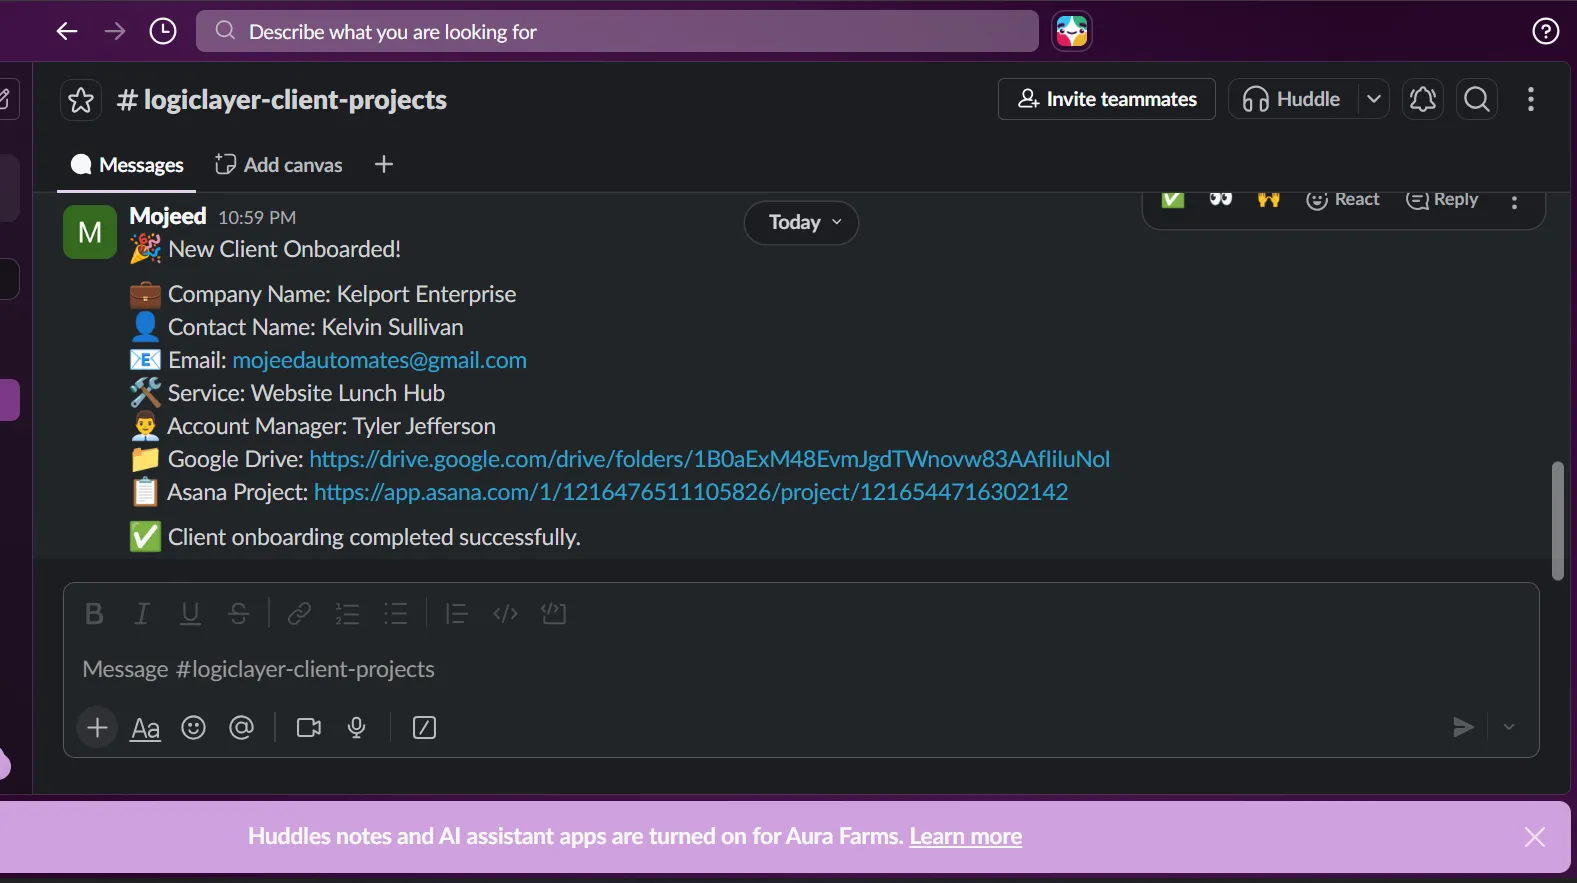Dismiss the Huddles notes banner
This screenshot has height=883, width=1577.
(x=1534, y=837)
